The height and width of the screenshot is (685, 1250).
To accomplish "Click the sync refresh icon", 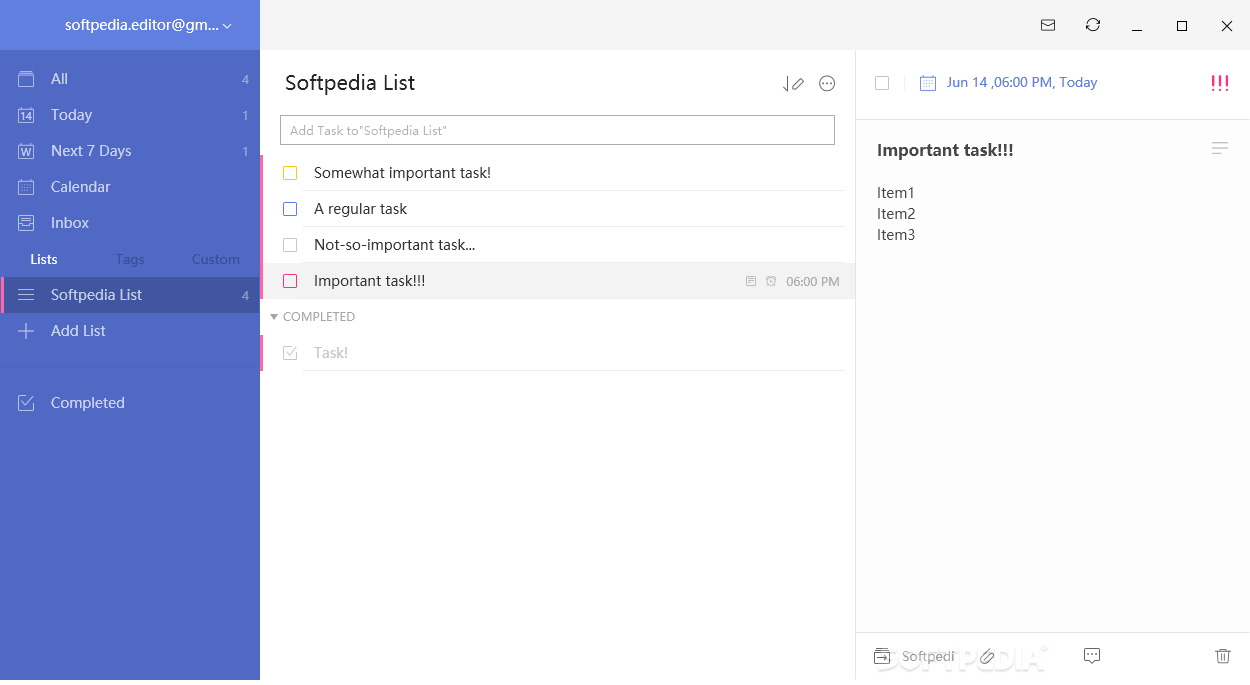I will tap(1093, 25).
